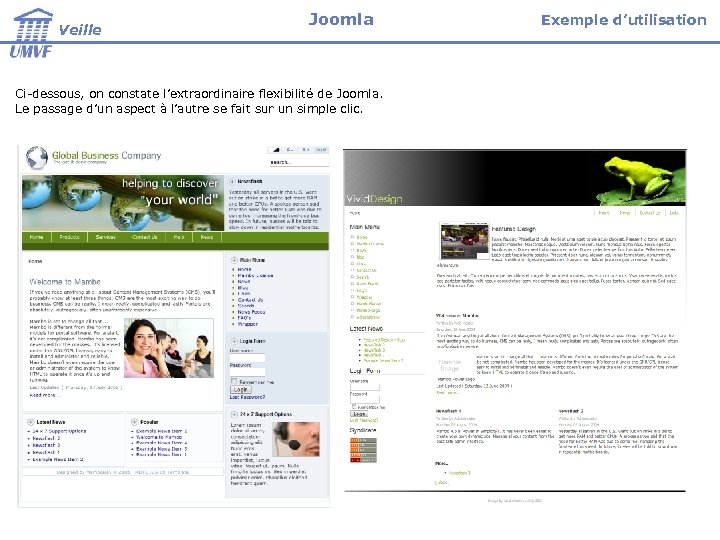Click the bottom red syndicate feed badge
This screenshot has height=540, width=720.
[x=363, y=460]
